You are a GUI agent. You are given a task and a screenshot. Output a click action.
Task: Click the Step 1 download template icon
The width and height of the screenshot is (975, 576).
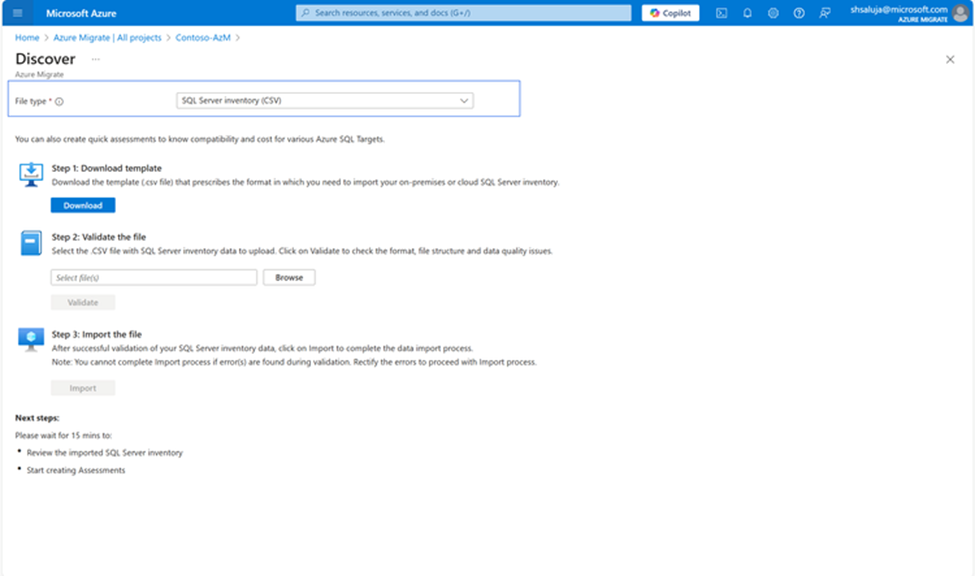click(30, 174)
